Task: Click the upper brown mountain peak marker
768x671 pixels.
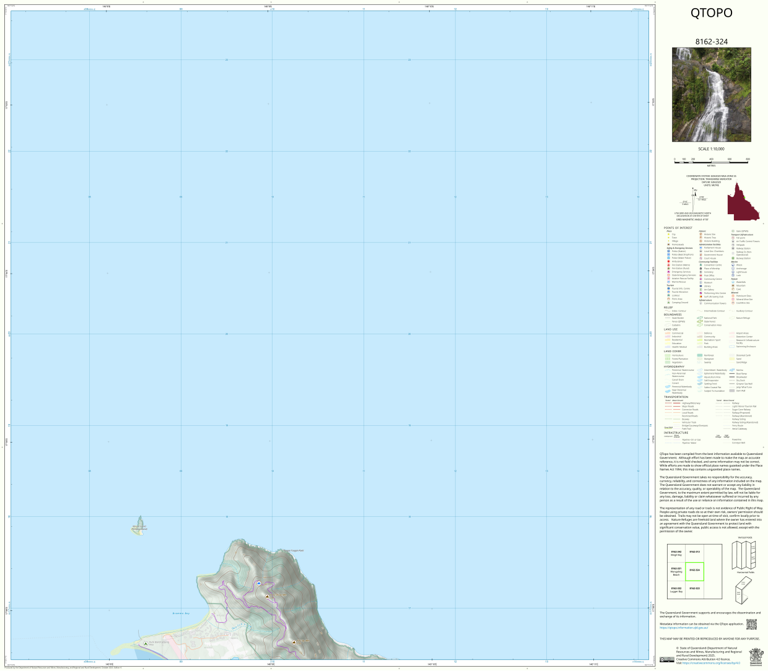Action: click(267, 597)
